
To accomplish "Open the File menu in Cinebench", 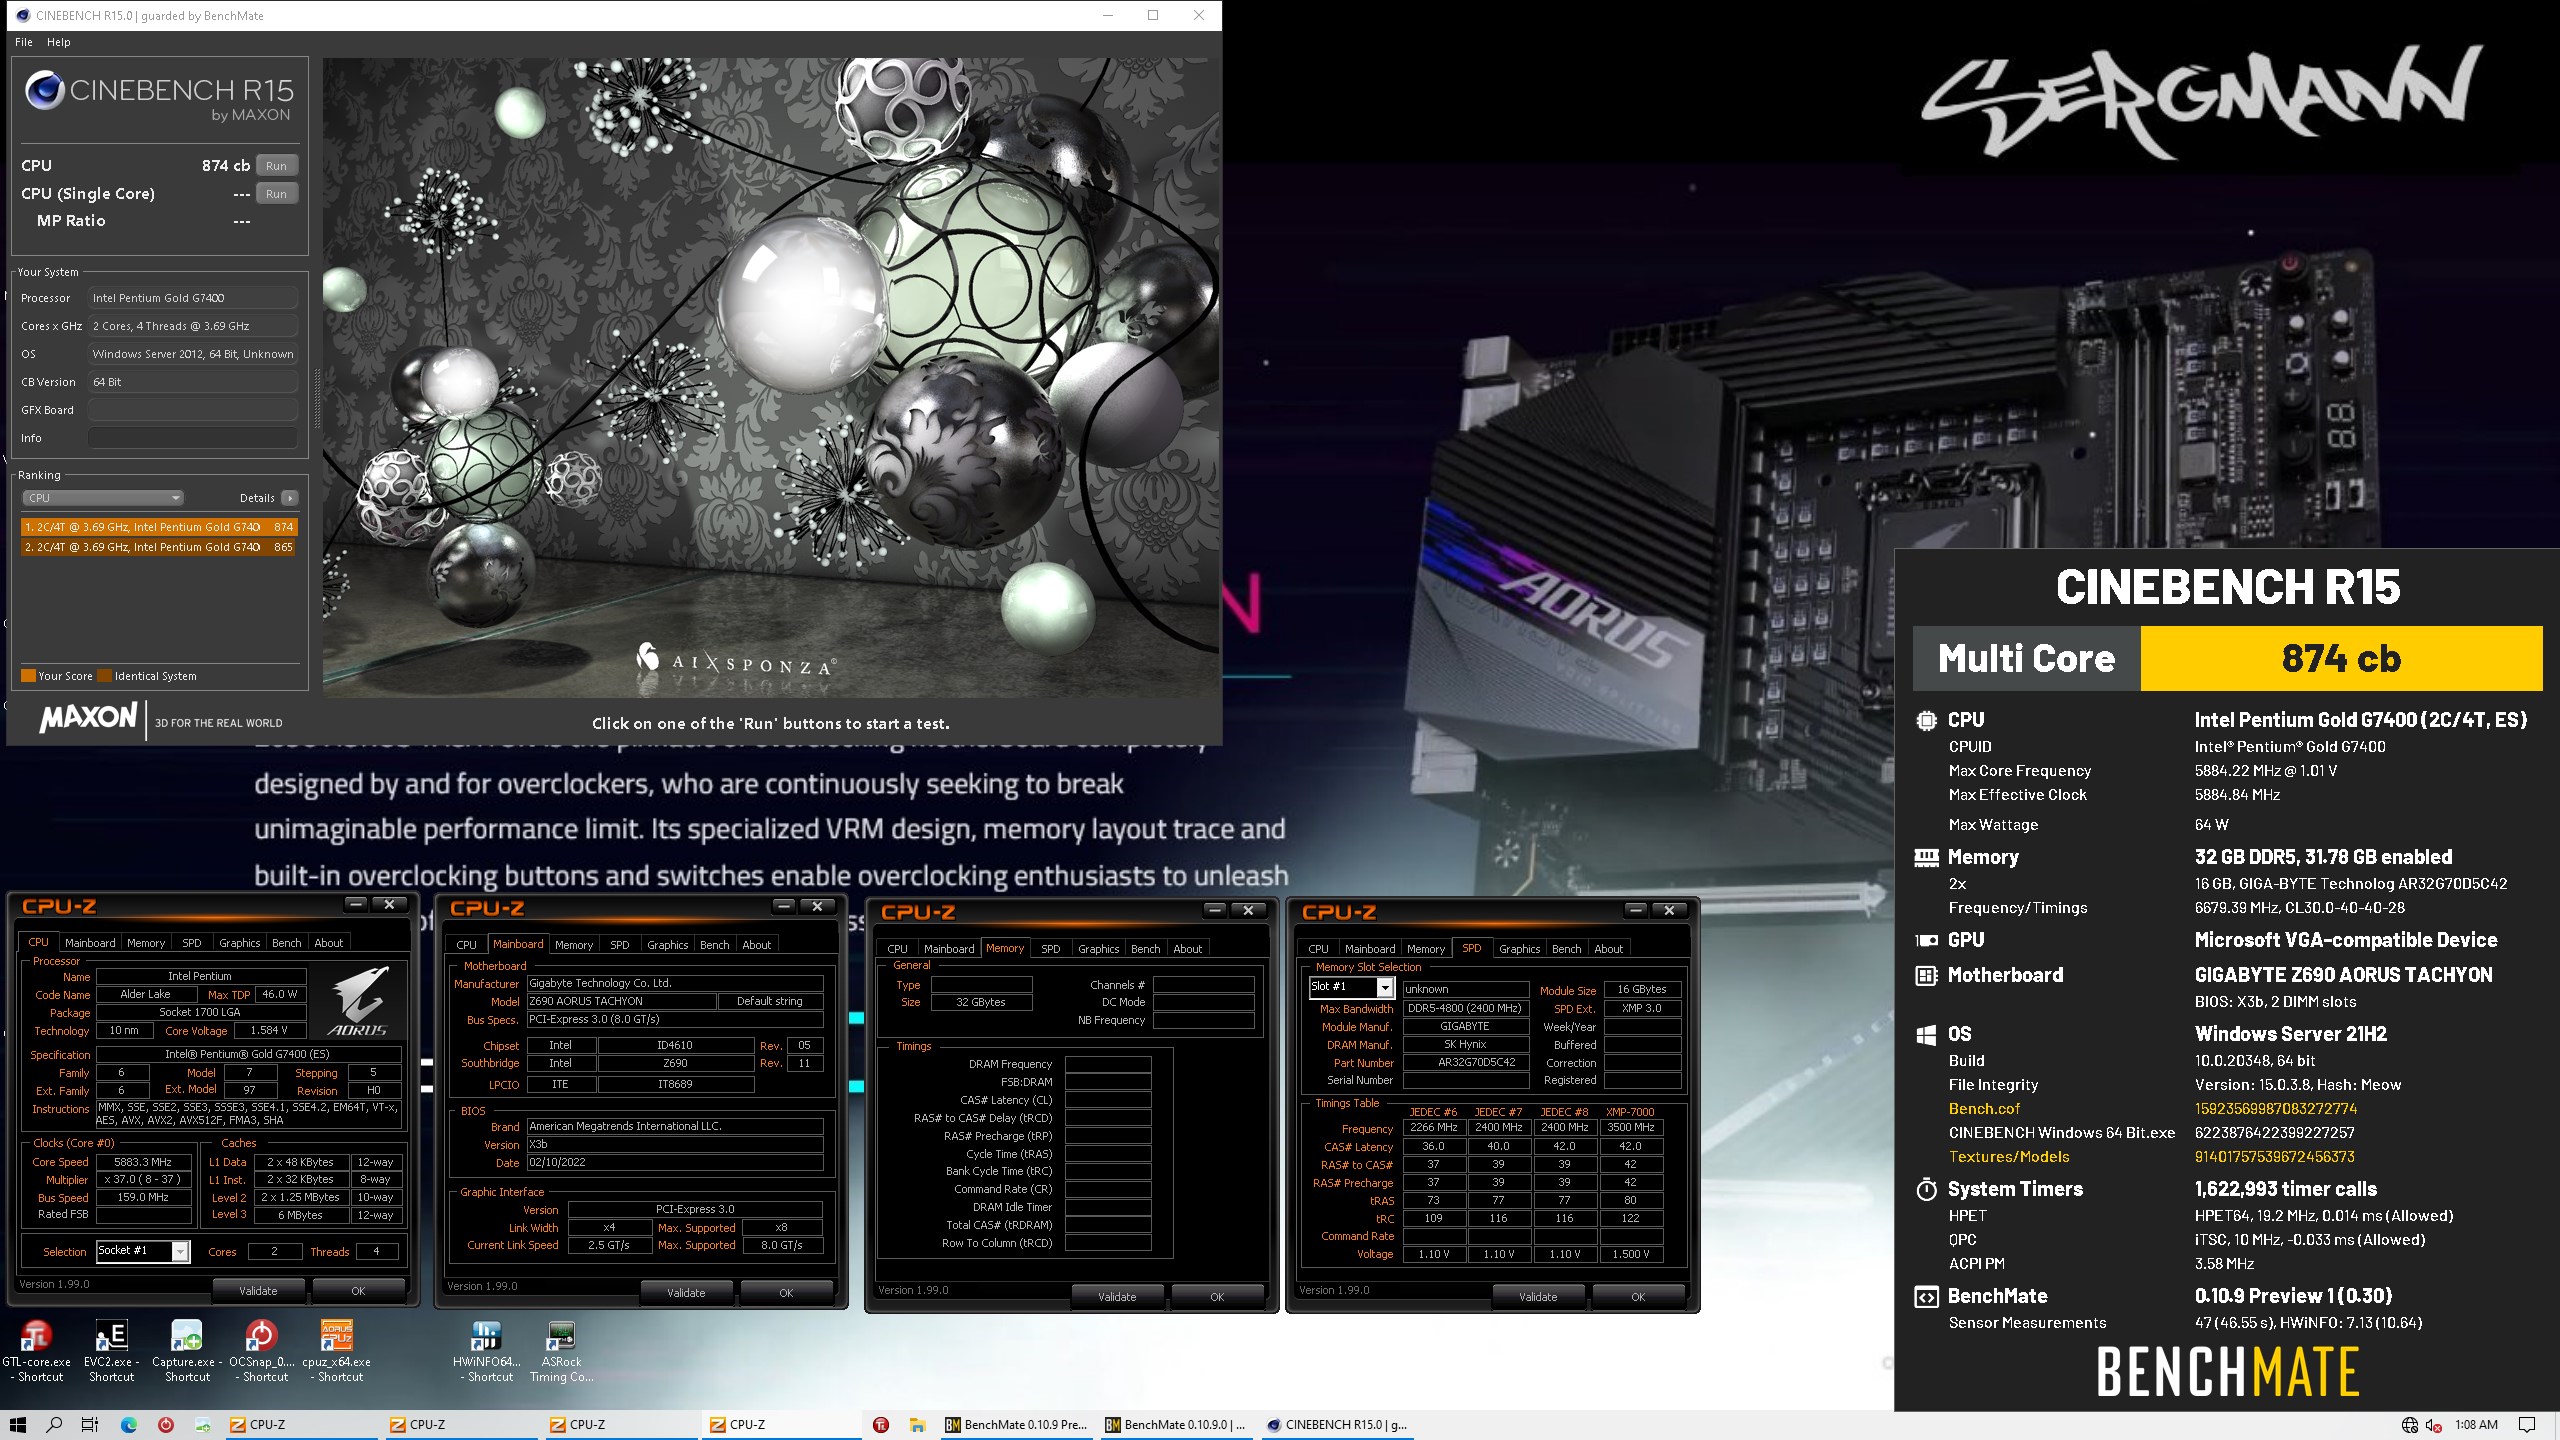I will point(24,42).
